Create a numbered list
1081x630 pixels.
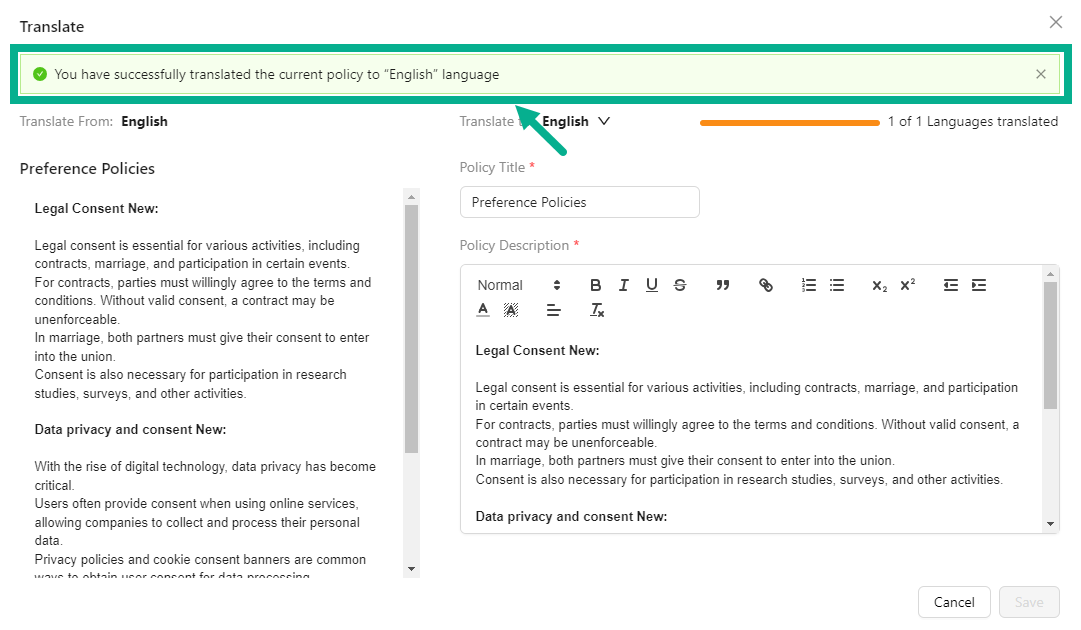click(x=809, y=285)
